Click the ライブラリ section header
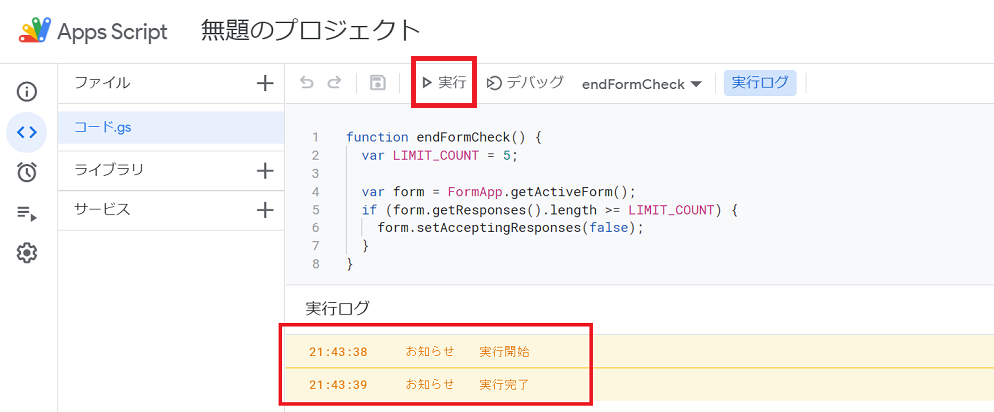This screenshot has width=994, height=412. pyautogui.click(x=109, y=170)
